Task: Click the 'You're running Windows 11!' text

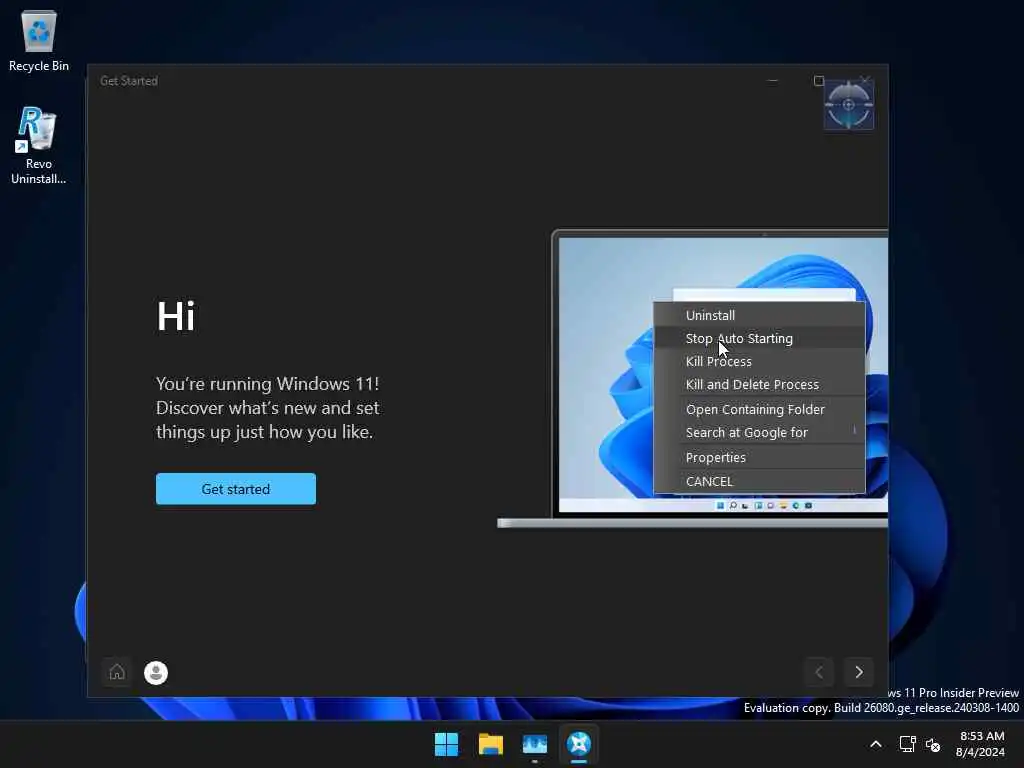Action: [x=268, y=383]
